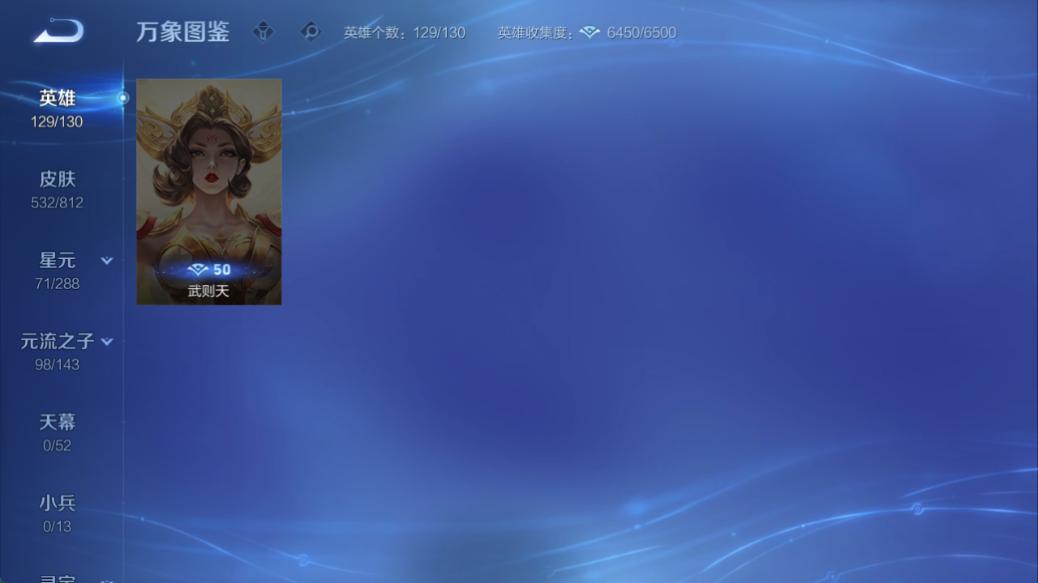1038x583 pixels.
Task: Open the 武则天 hero card
Action: pyautogui.click(x=209, y=192)
